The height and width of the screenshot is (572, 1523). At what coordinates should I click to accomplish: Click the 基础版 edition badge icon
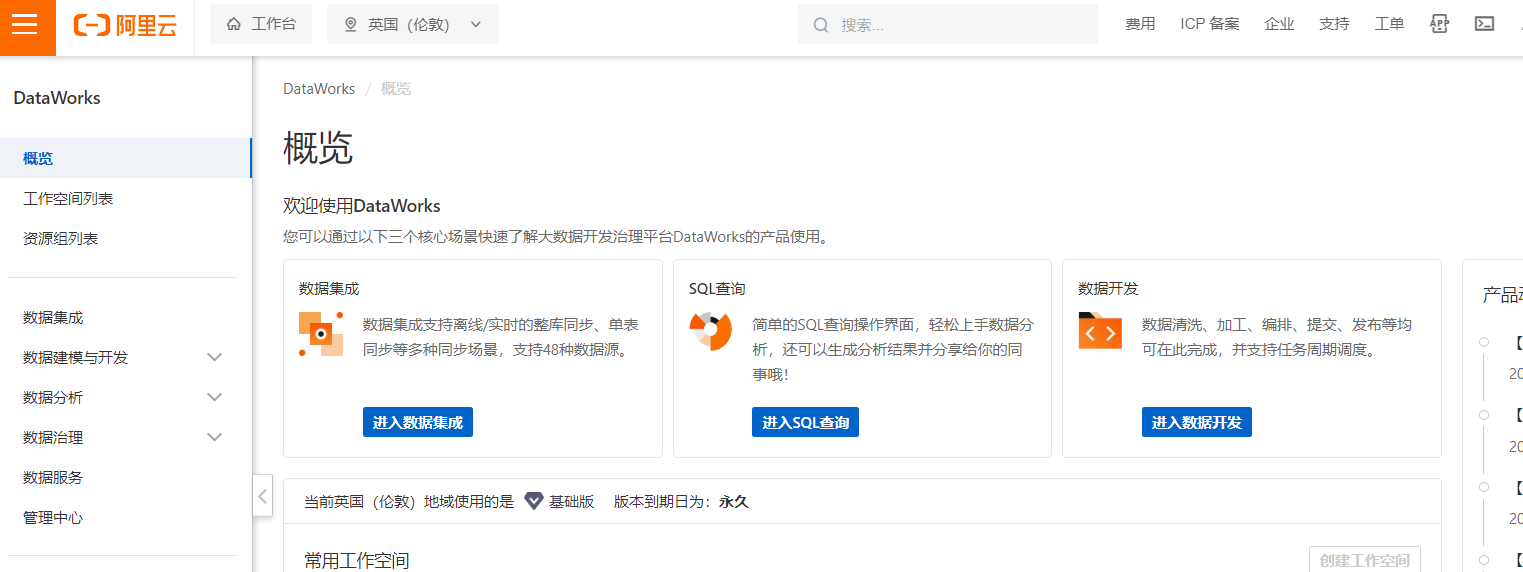point(534,501)
